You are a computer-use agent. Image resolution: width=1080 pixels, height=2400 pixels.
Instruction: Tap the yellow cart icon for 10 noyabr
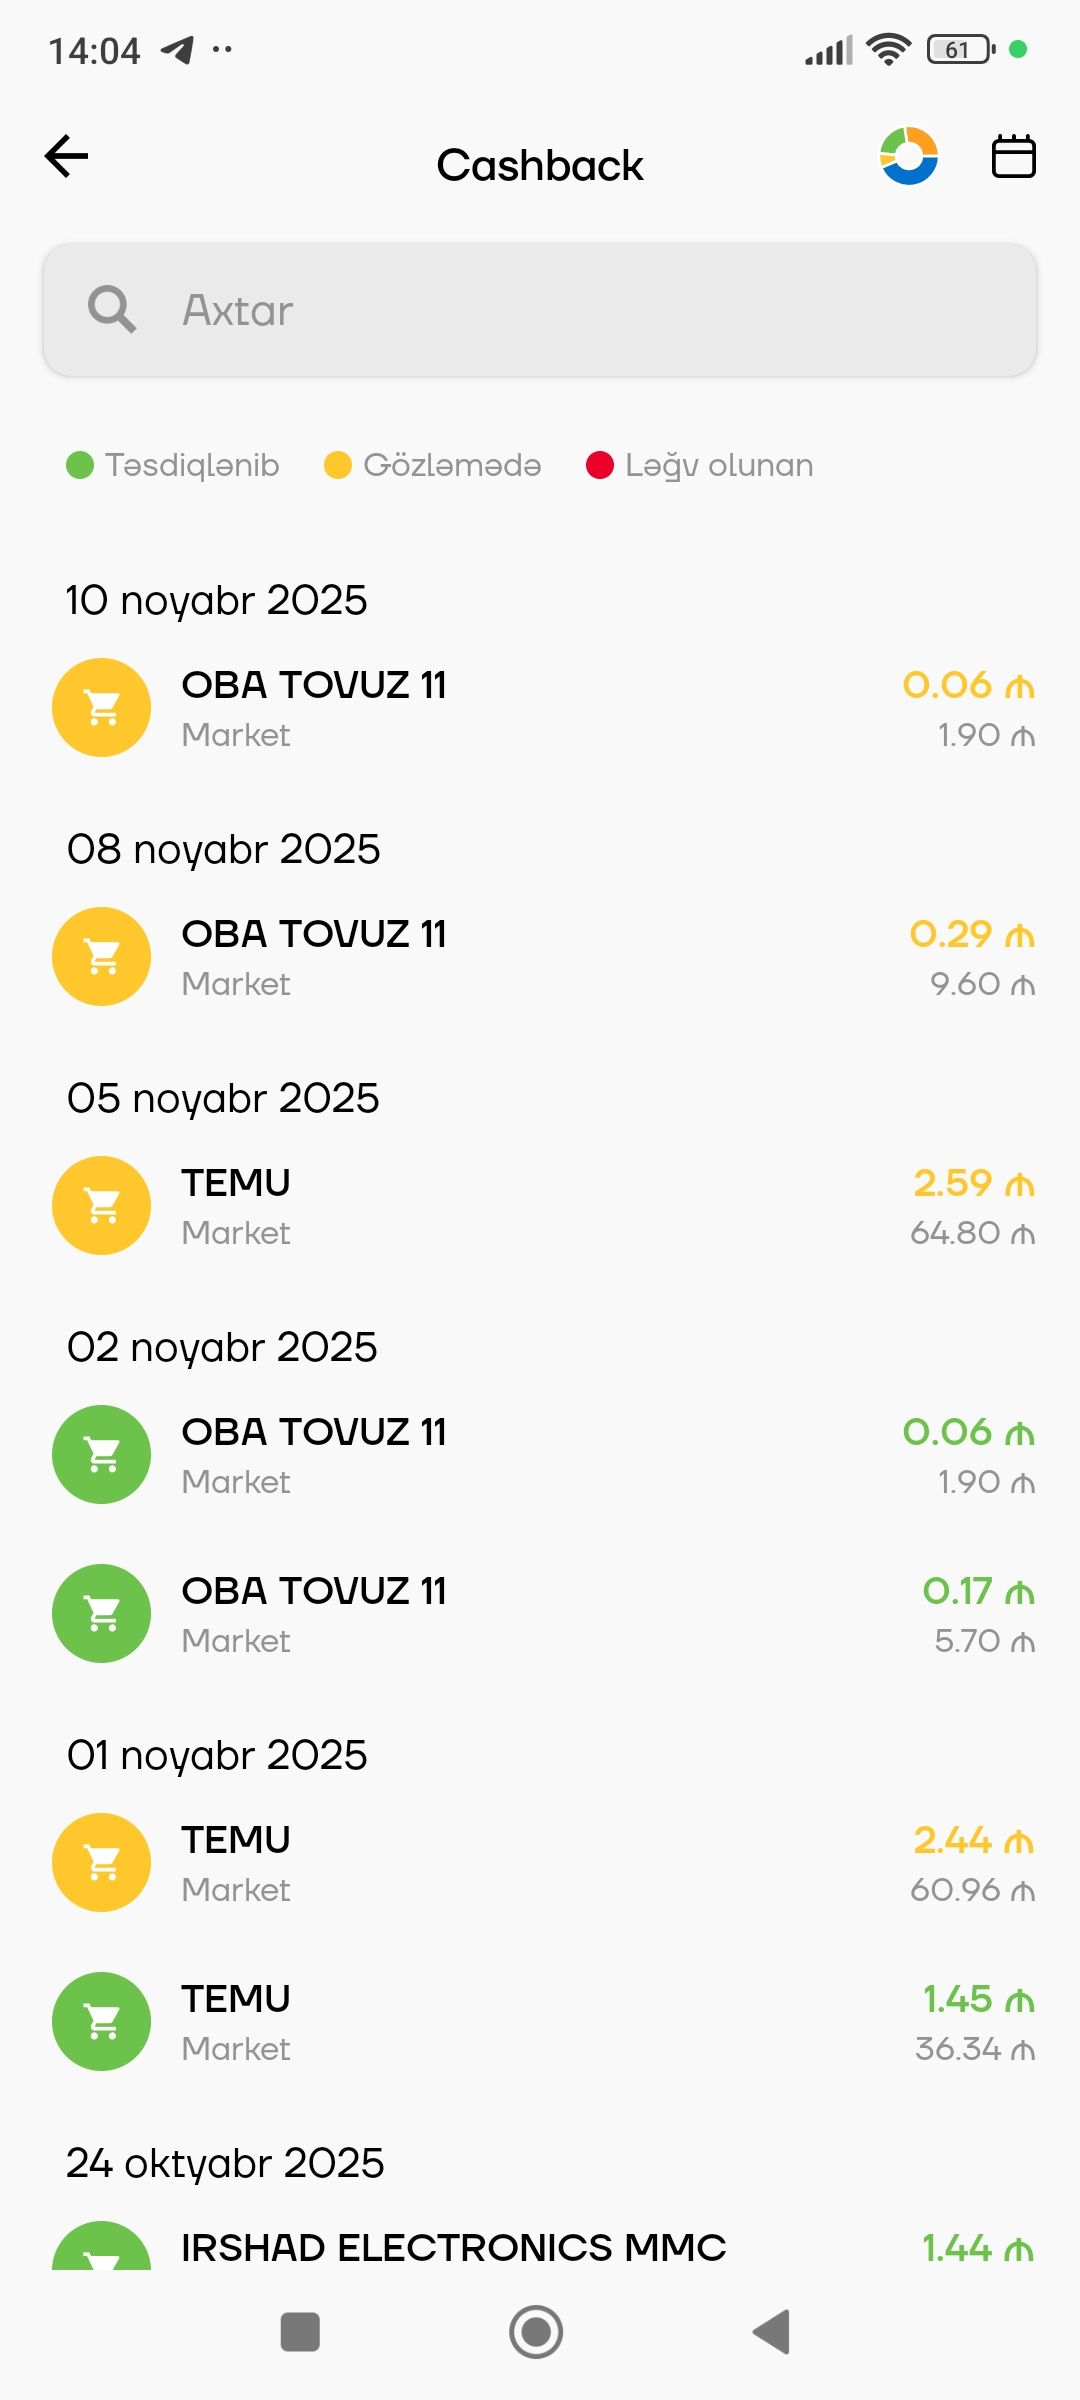click(102, 708)
